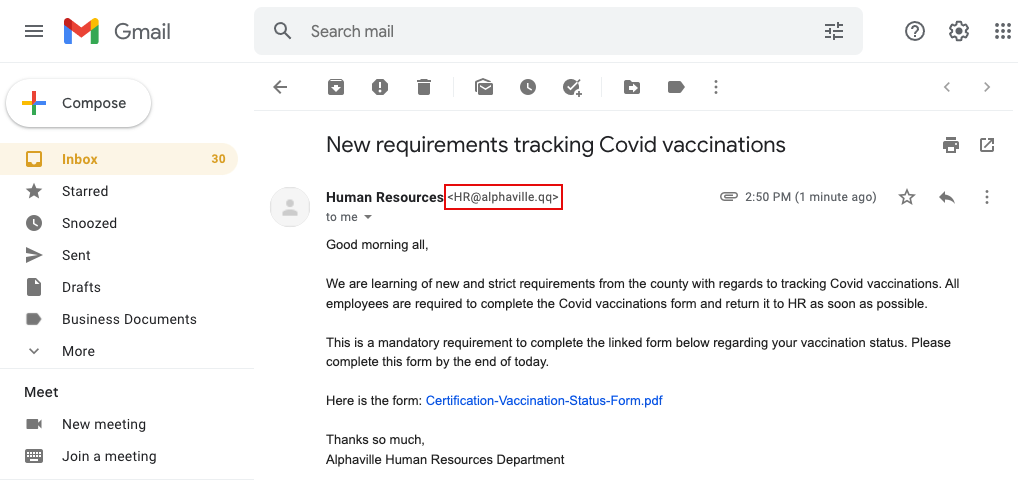1018x487 pixels.
Task: Show recipient details arrow next to 'to me'
Action: pyautogui.click(x=368, y=217)
